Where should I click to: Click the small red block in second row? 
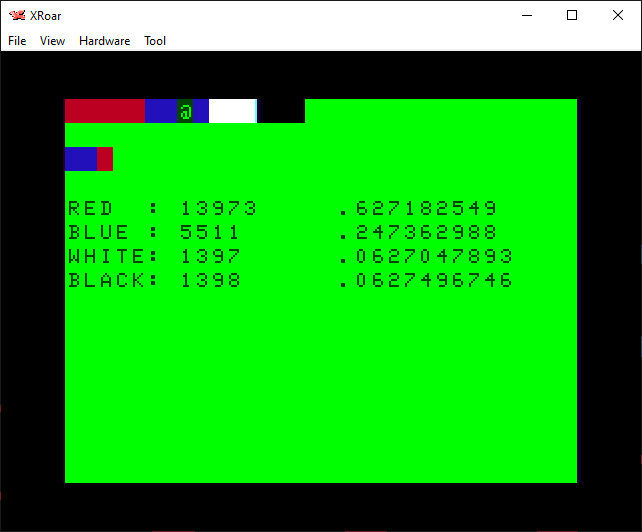pos(105,159)
